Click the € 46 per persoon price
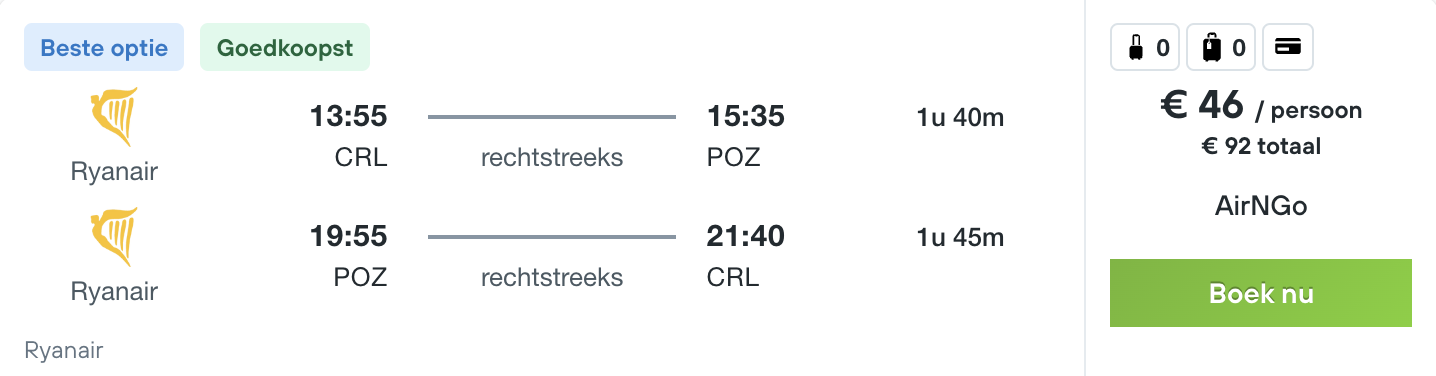 [1261, 106]
